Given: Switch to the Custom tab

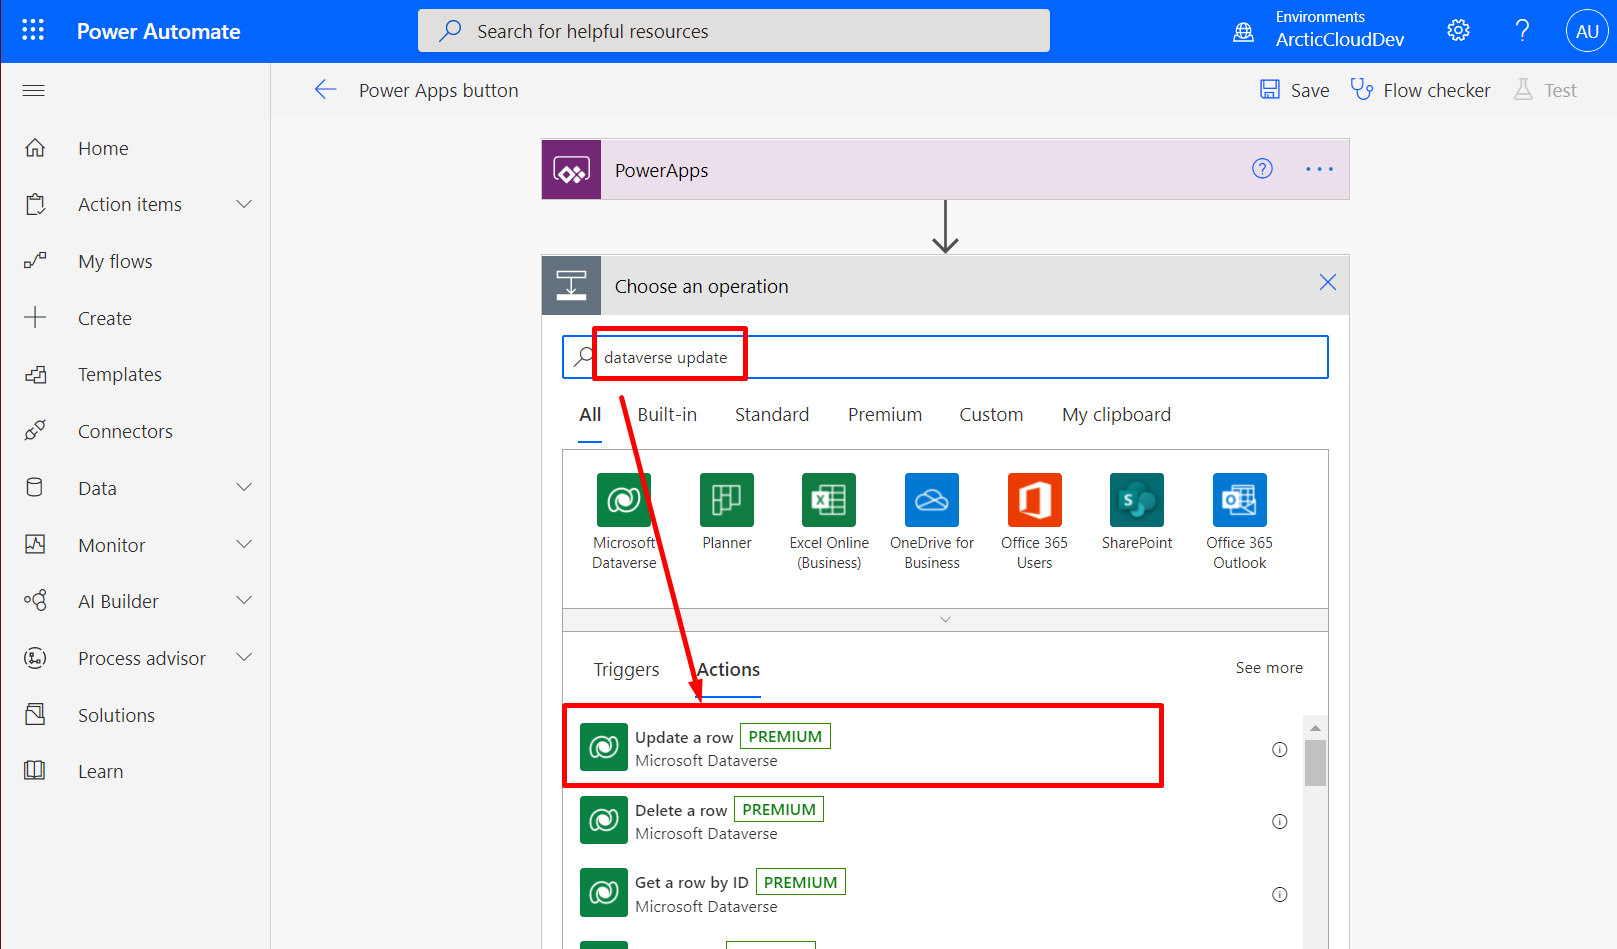Looking at the screenshot, I should [991, 415].
